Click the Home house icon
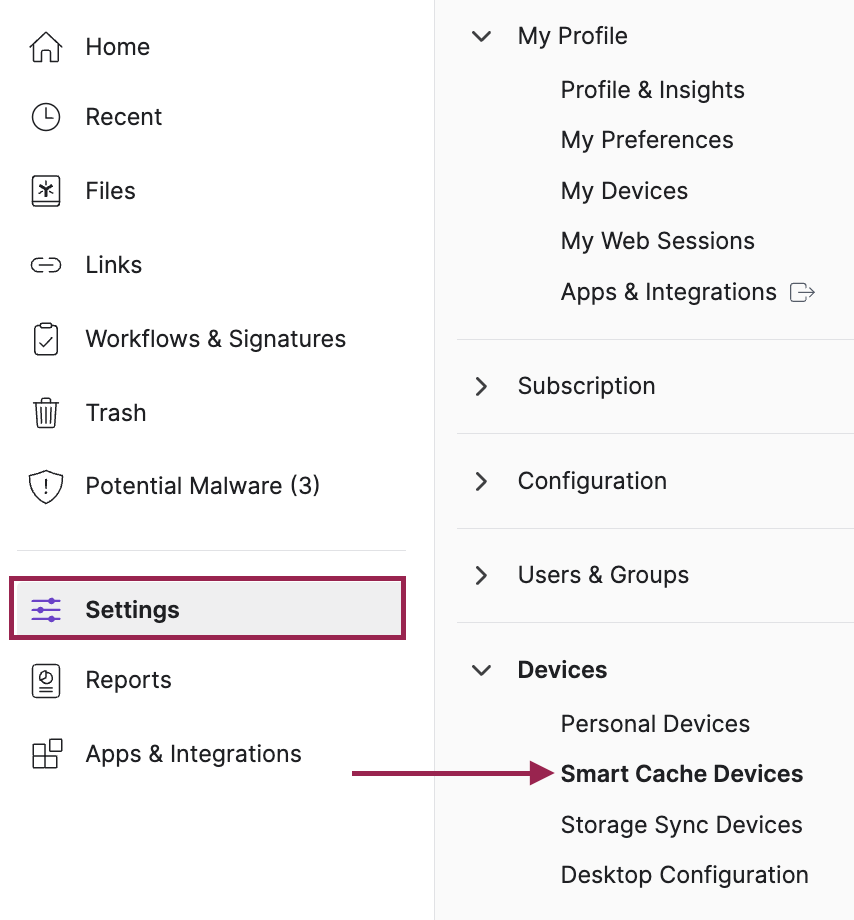This screenshot has height=920, width=854. [x=46, y=47]
